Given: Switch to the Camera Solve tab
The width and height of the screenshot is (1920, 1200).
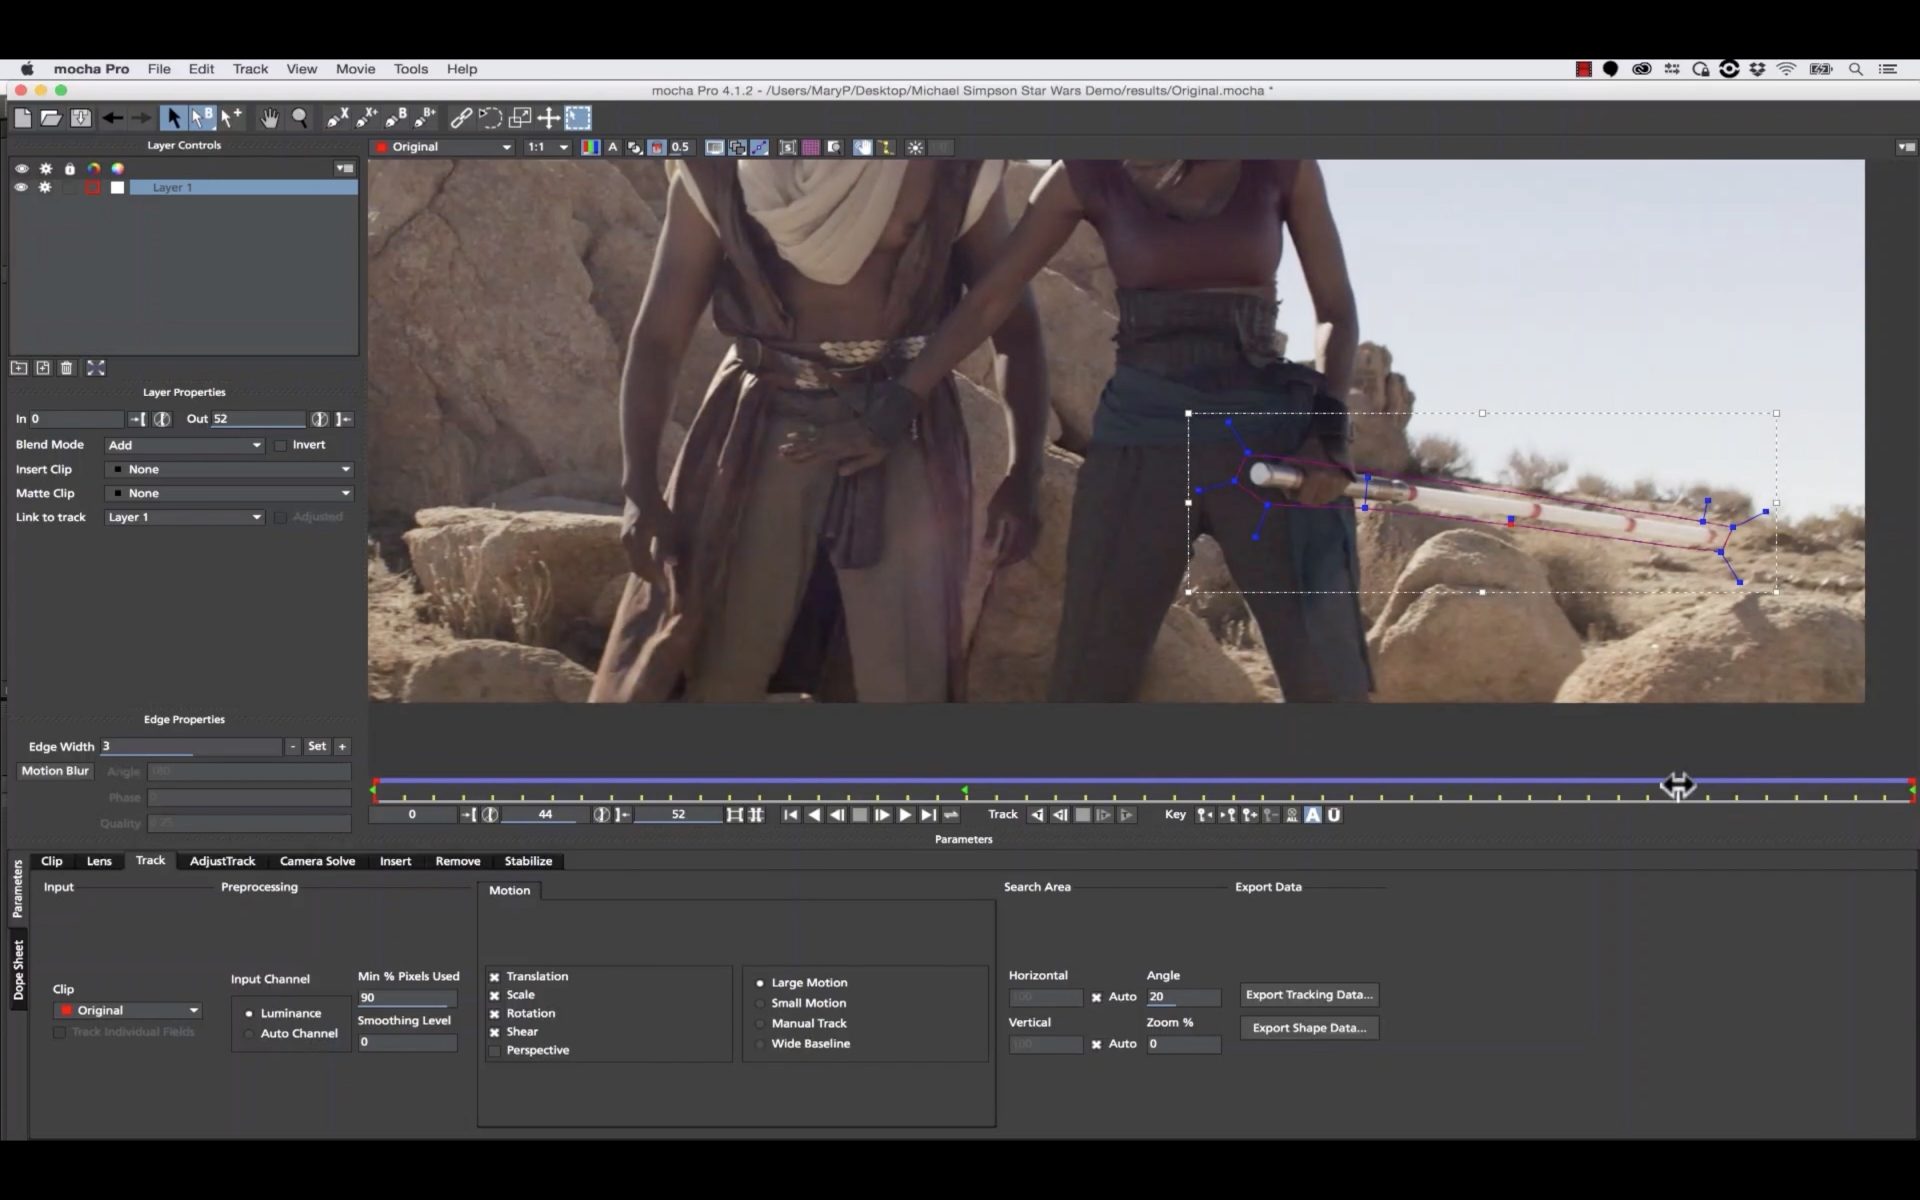Looking at the screenshot, I should click(317, 861).
